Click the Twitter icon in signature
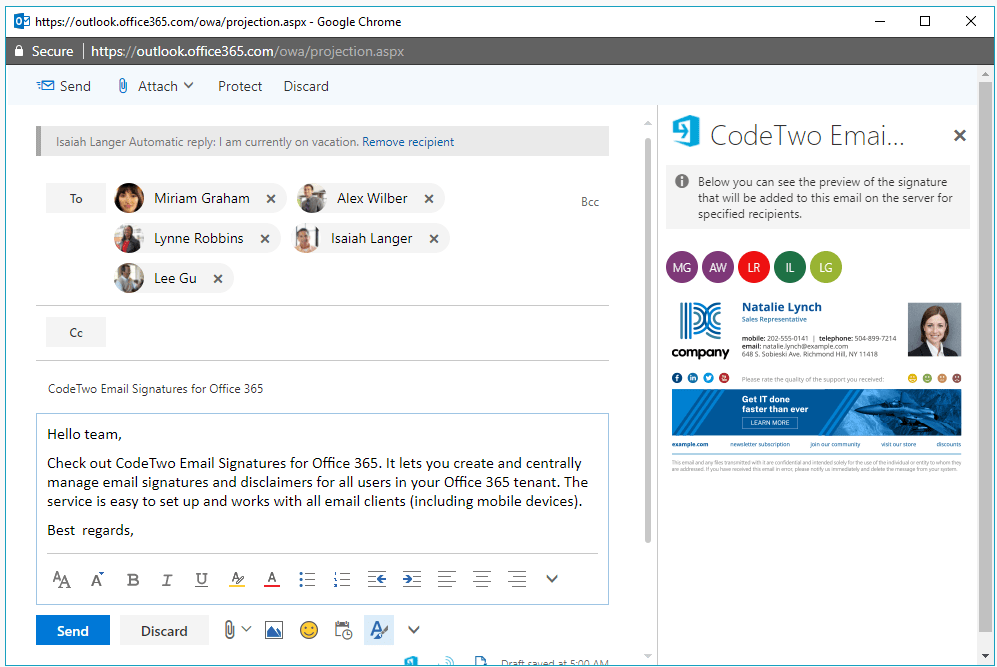 708,378
